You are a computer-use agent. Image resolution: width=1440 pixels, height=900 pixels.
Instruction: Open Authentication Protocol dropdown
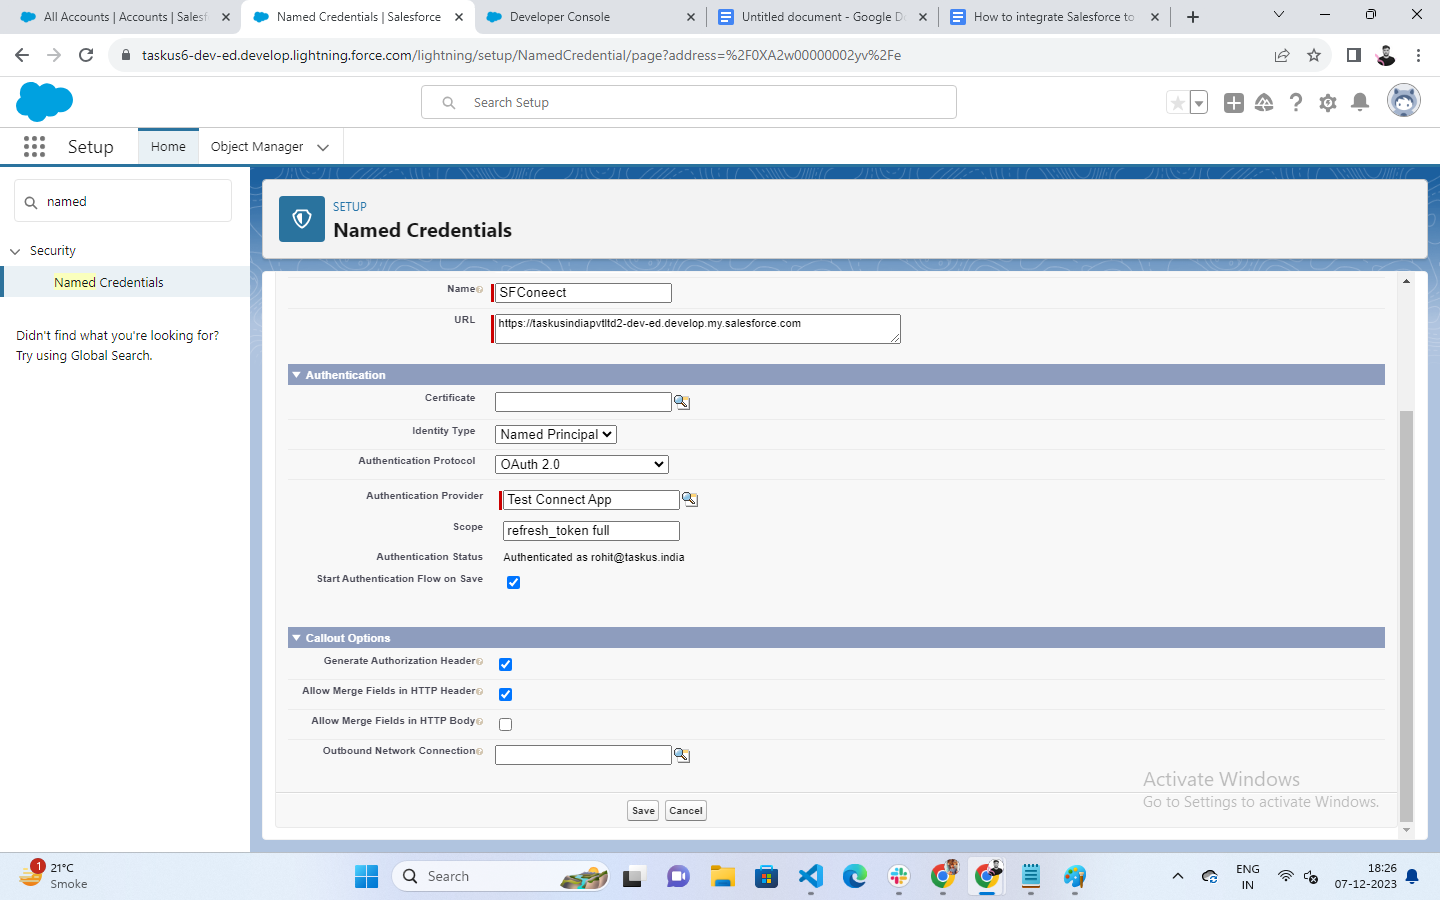pyautogui.click(x=582, y=464)
